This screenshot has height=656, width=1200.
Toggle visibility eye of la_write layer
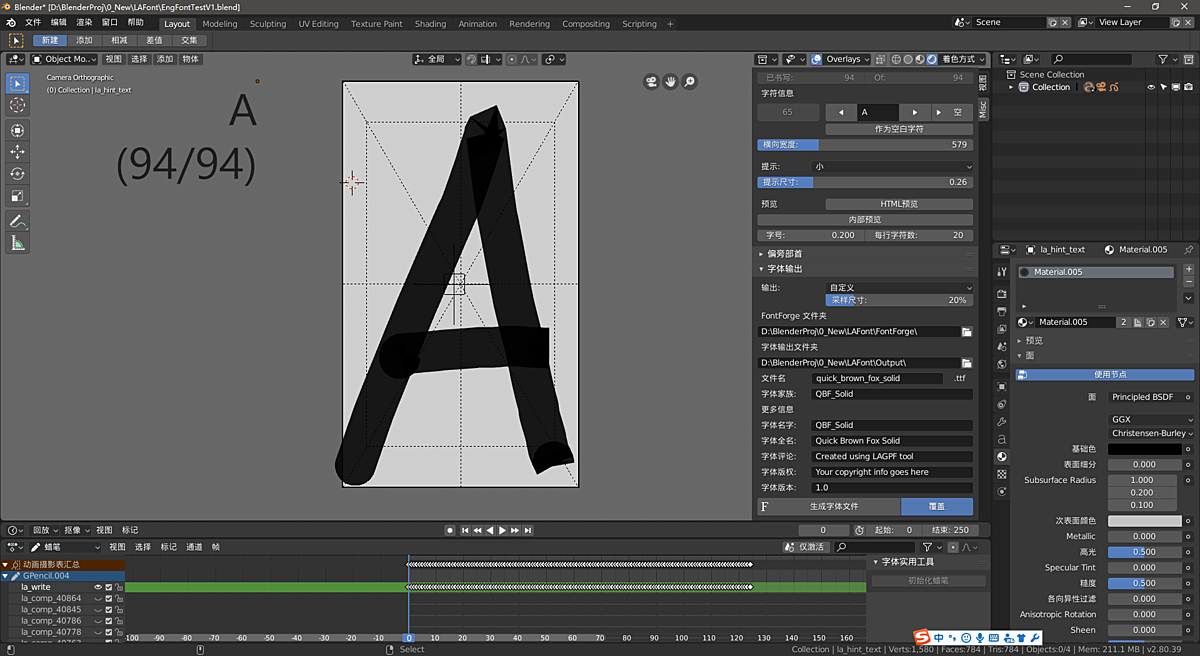[98, 587]
